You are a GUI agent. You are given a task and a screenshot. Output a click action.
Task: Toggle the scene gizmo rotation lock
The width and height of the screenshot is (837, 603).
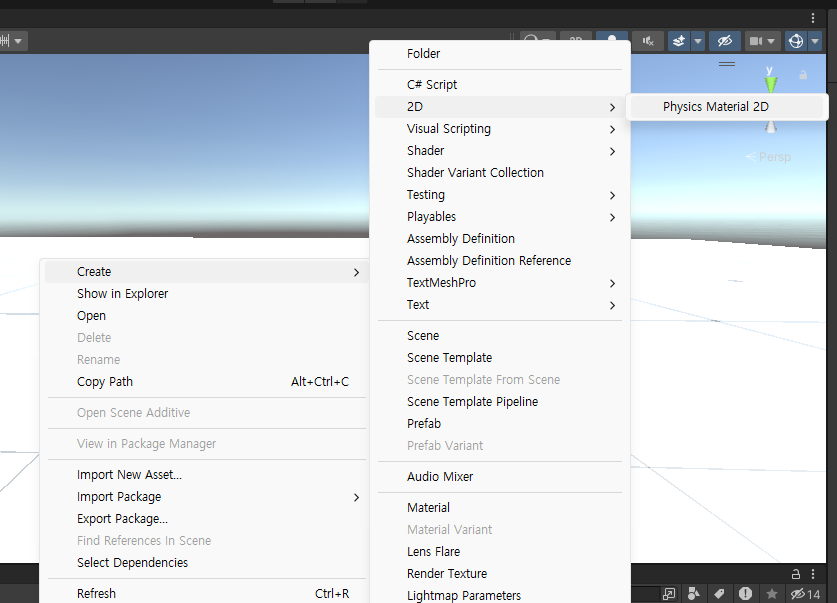[x=803, y=75]
